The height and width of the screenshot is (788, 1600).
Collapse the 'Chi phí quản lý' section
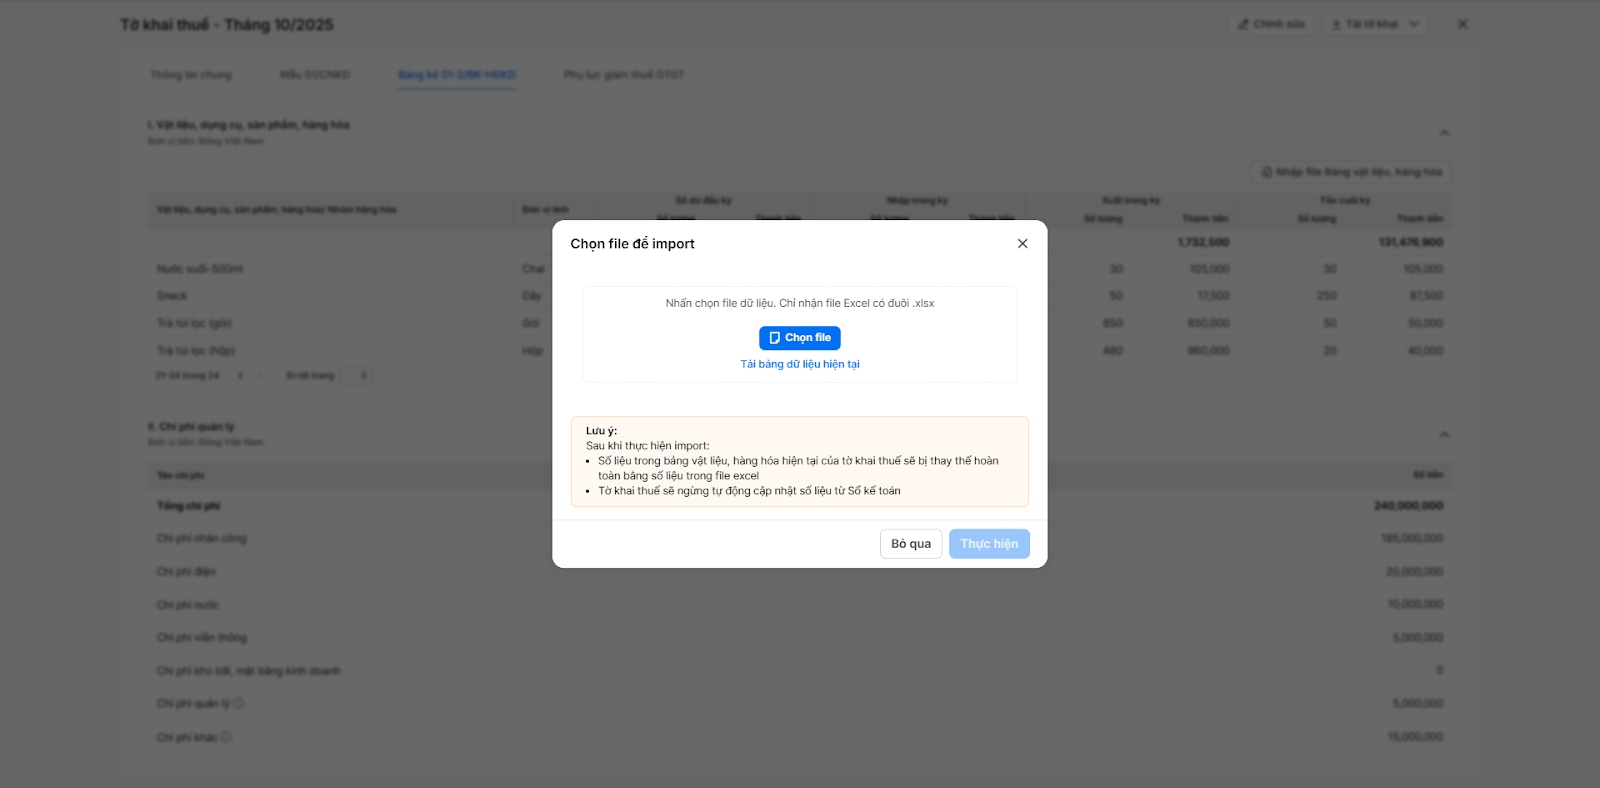tap(1443, 434)
